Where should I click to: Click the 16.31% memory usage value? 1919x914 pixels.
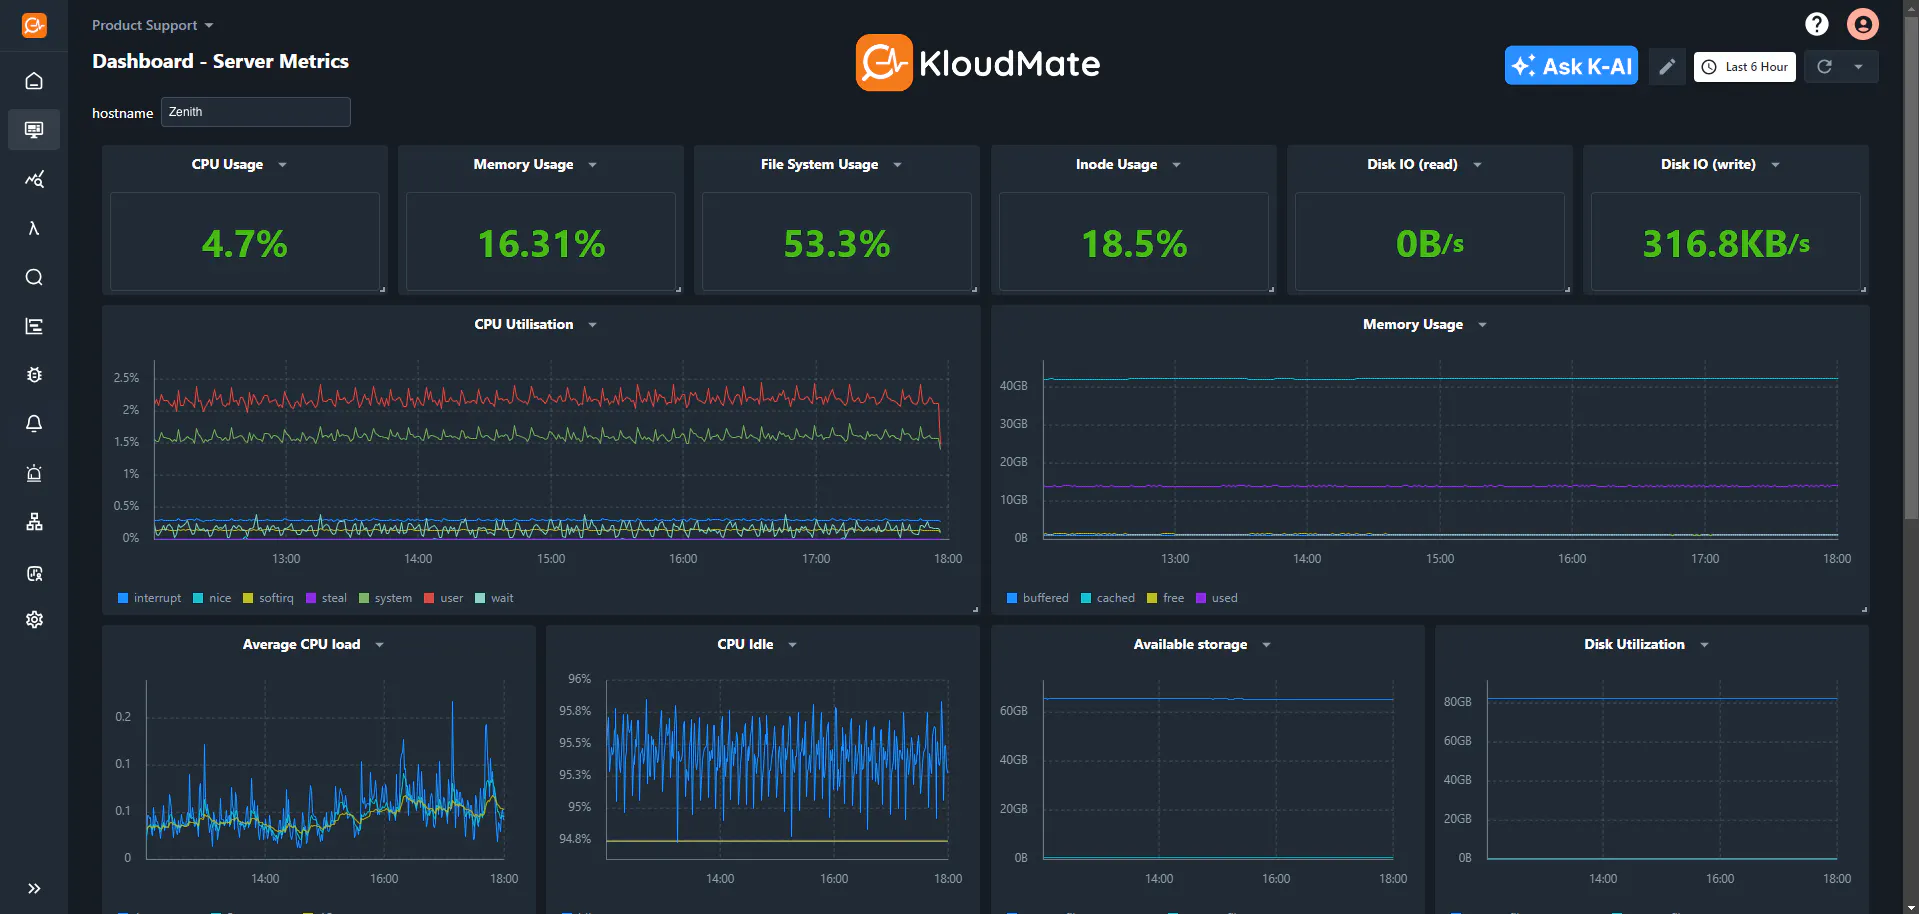[x=541, y=244]
